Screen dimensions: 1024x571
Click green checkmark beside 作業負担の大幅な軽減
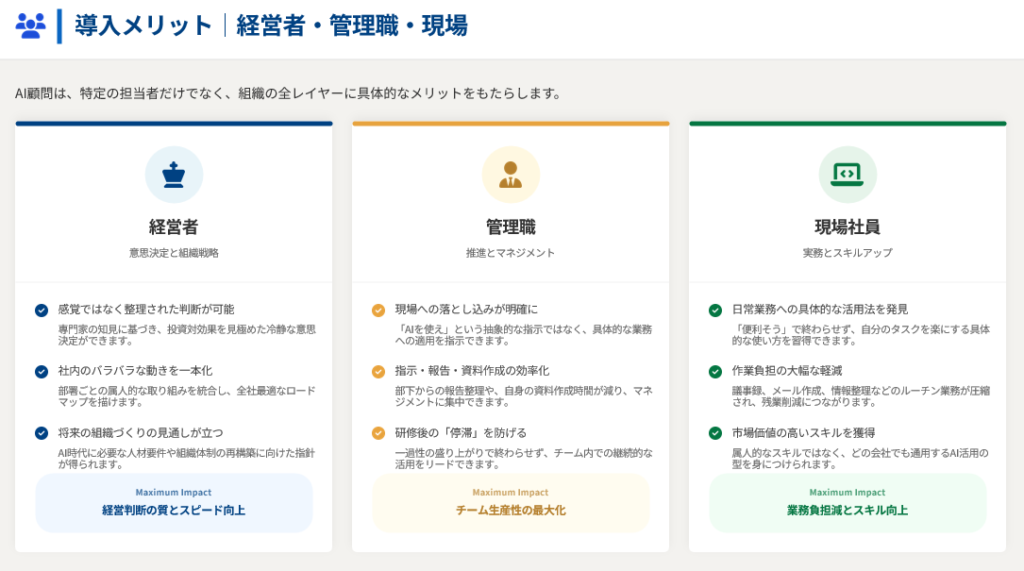tap(715, 371)
